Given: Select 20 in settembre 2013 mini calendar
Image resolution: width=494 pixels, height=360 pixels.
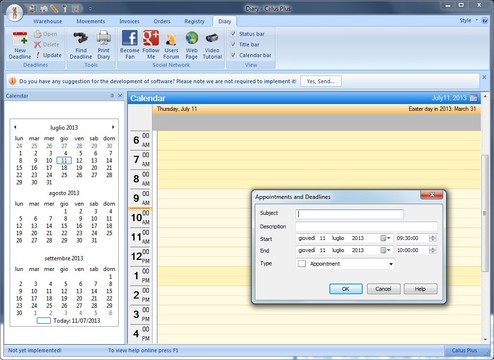Looking at the screenshot, I should 79,299.
